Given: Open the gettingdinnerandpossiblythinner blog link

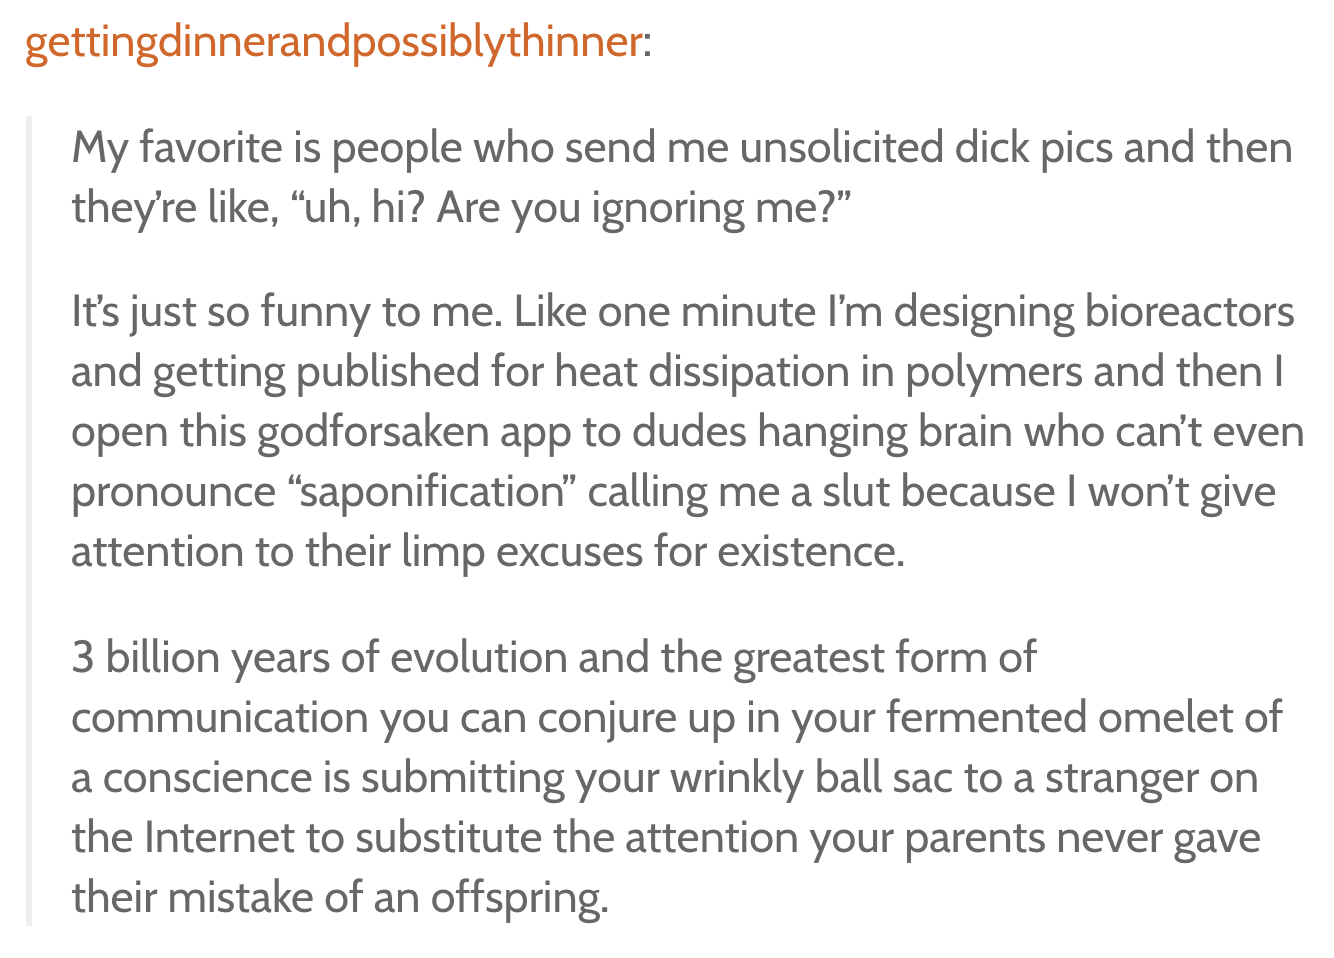Looking at the screenshot, I should 333,42.
